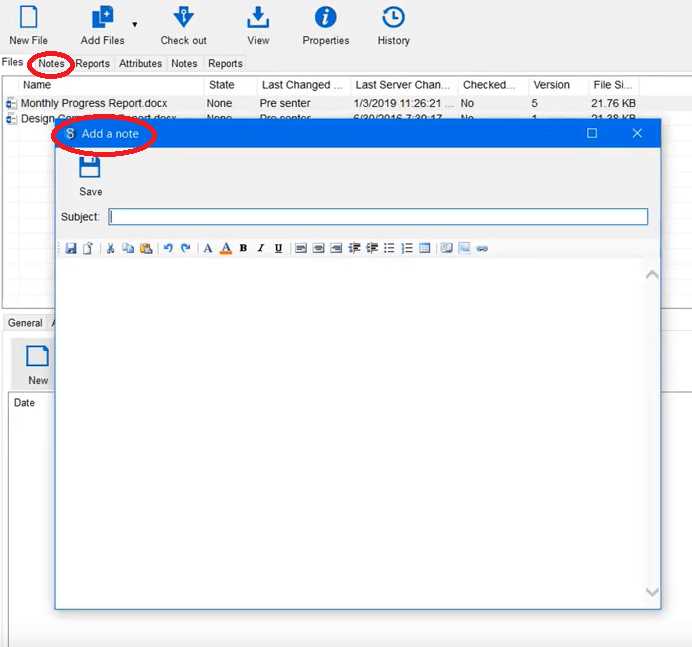Click the New File toolbar icon
Image resolution: width=692 pixels, height=647 pixels.
tap(28, 18)
